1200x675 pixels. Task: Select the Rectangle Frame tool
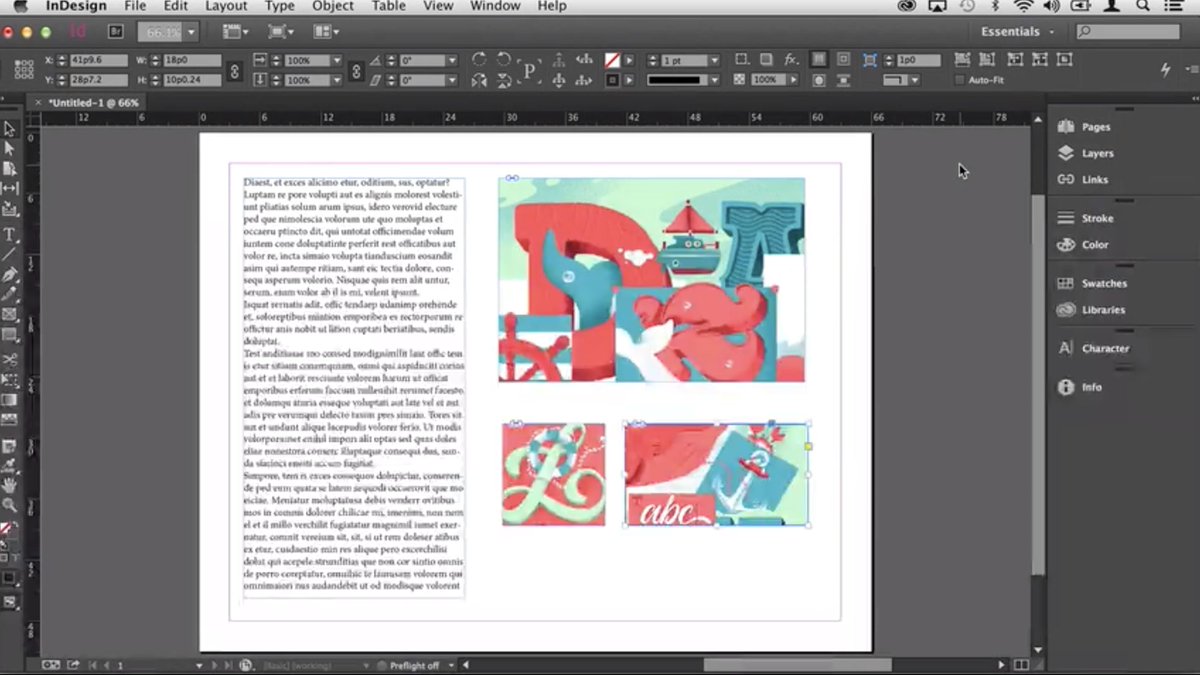click(10, 314)
